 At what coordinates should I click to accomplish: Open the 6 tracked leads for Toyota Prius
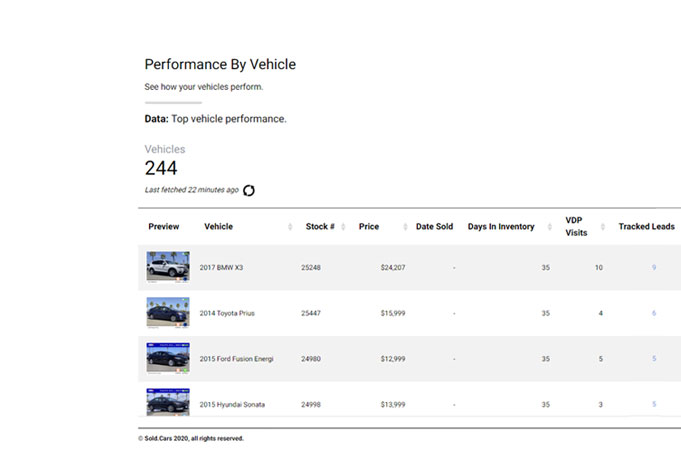[654, 313]
